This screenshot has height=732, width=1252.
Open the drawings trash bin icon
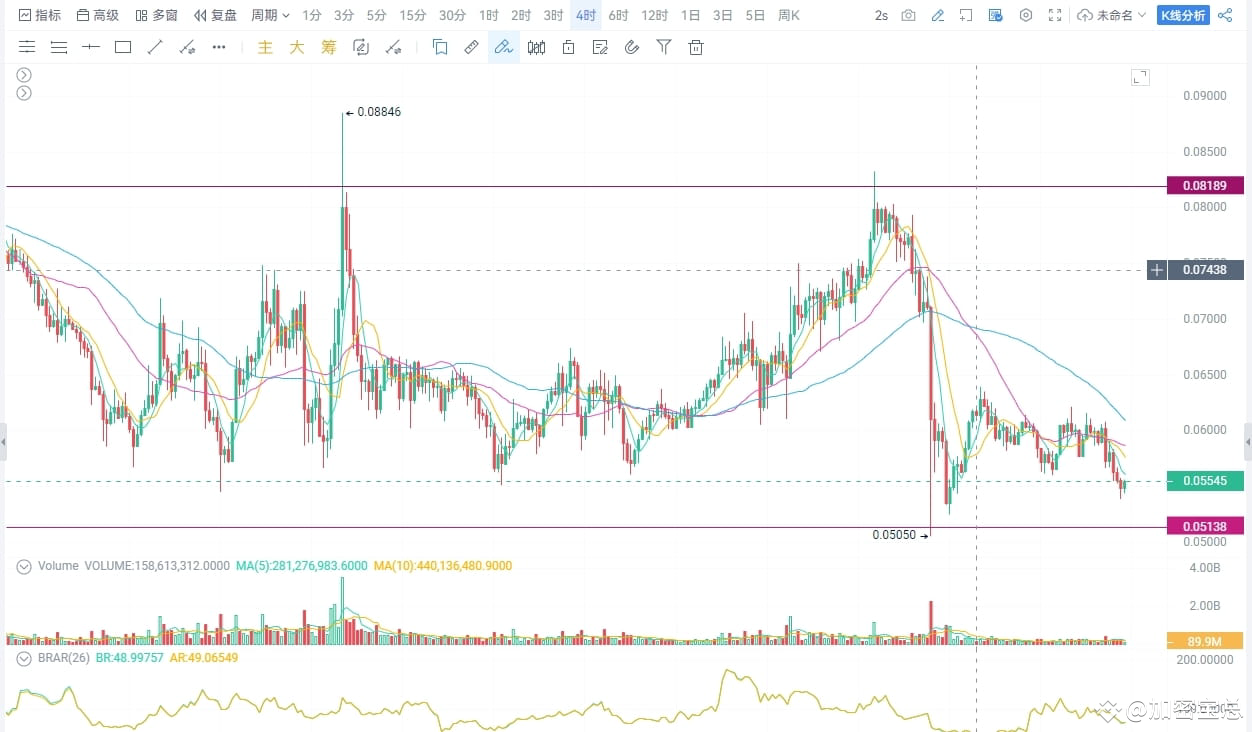(696, 46)
